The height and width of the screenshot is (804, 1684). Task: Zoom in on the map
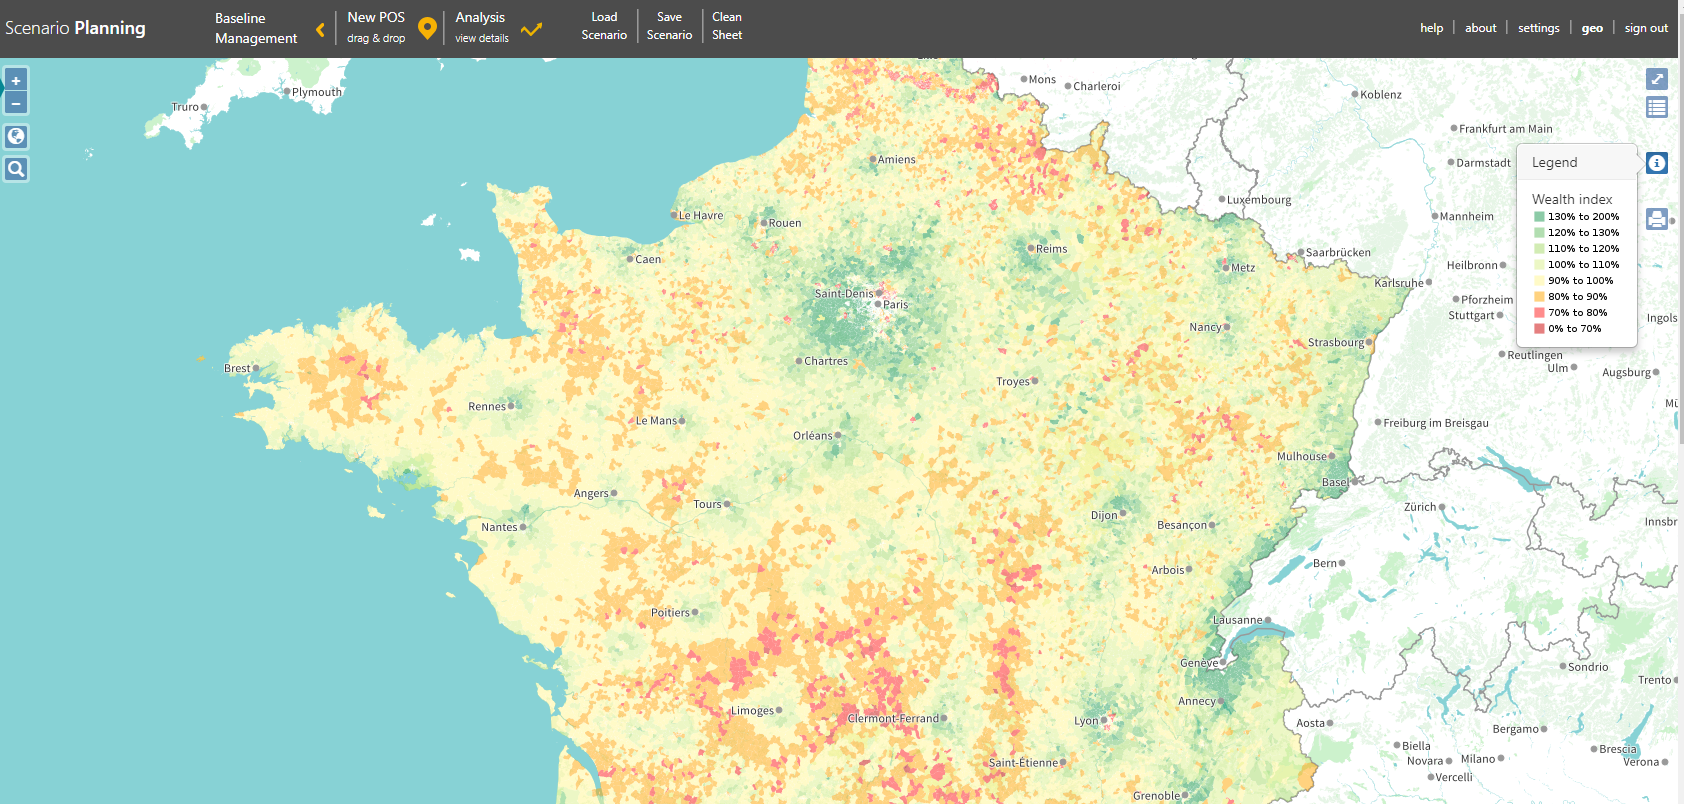16,81
